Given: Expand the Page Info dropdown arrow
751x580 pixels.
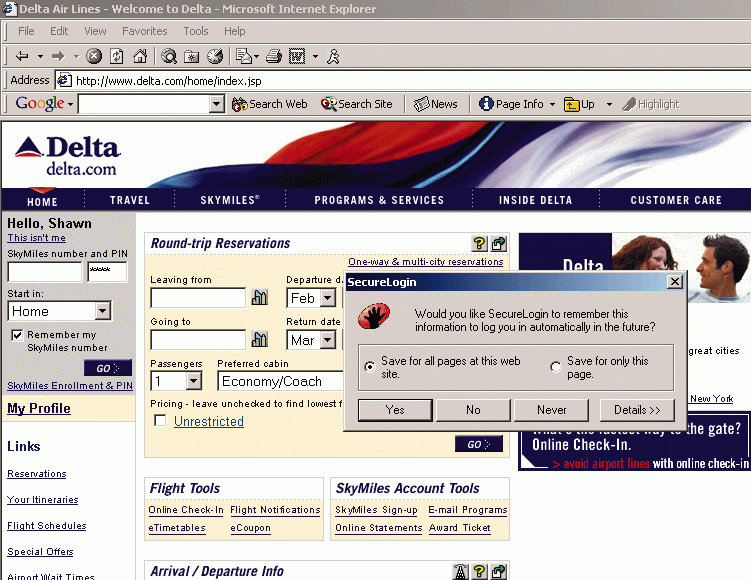Looking at the screenshot, I should 552,104.
